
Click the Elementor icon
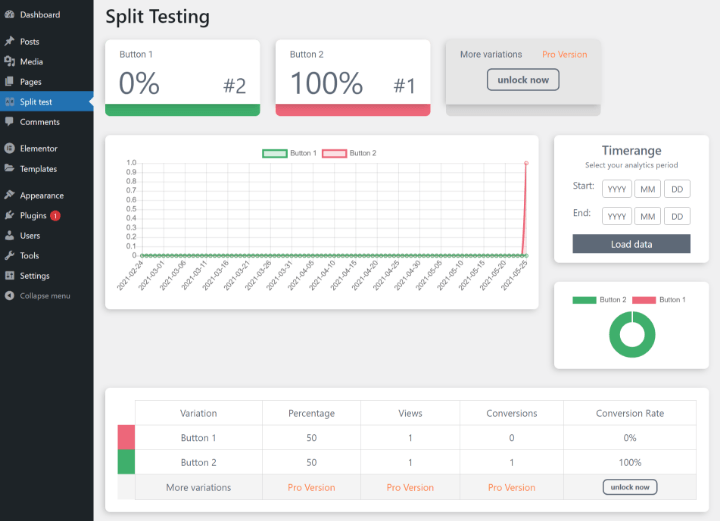click(9, 148)
